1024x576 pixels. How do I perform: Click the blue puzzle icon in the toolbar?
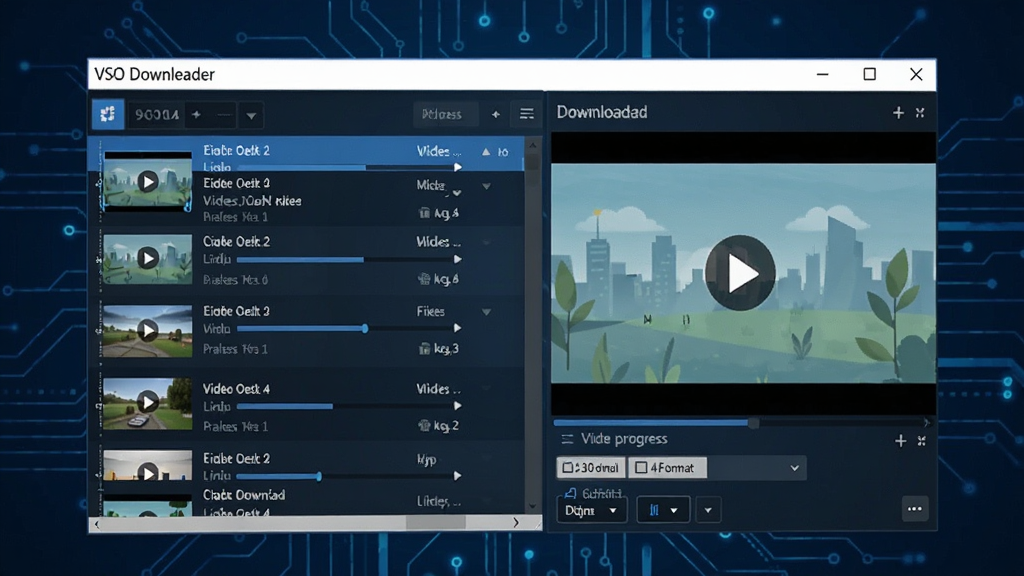coord(108,114)
